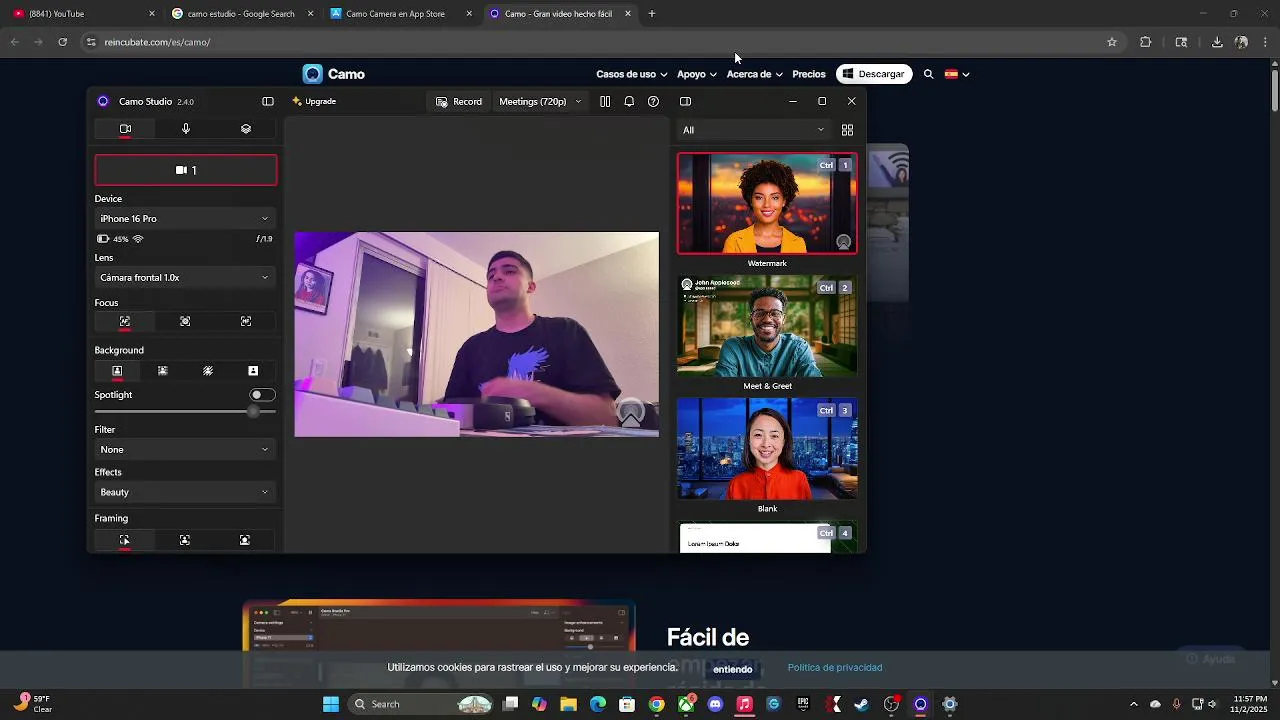Select camera source 1 button
Viewport: 1280px width, 720px height.
186,170
